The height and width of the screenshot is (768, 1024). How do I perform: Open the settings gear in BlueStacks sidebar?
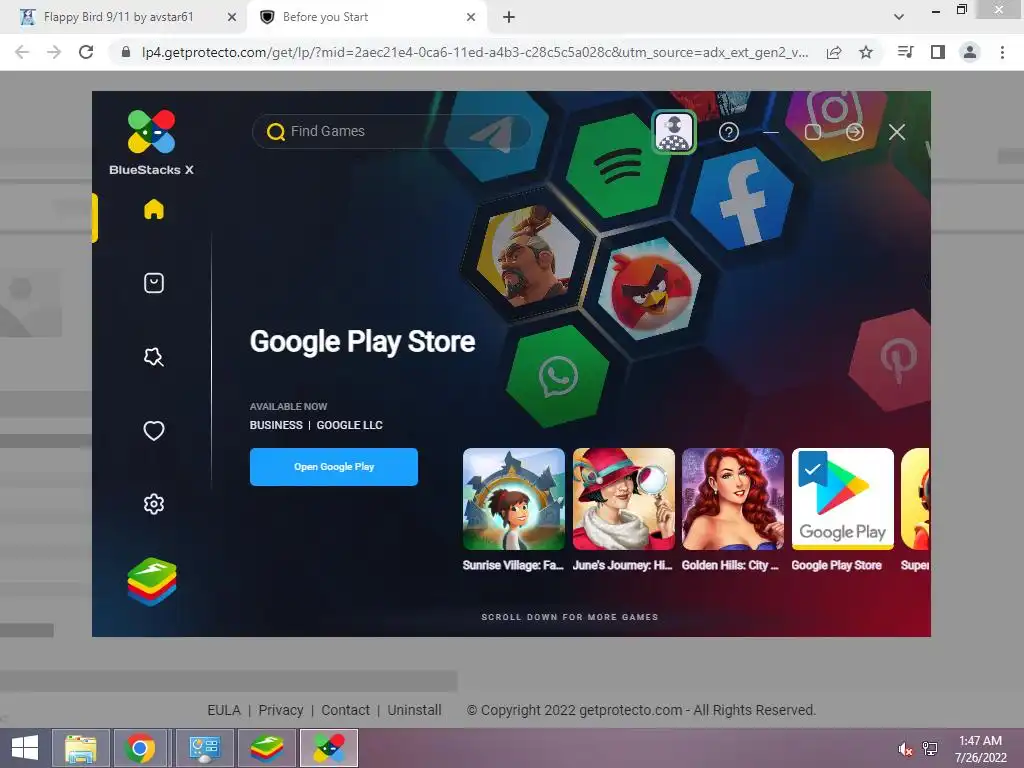tap(153, 504)
